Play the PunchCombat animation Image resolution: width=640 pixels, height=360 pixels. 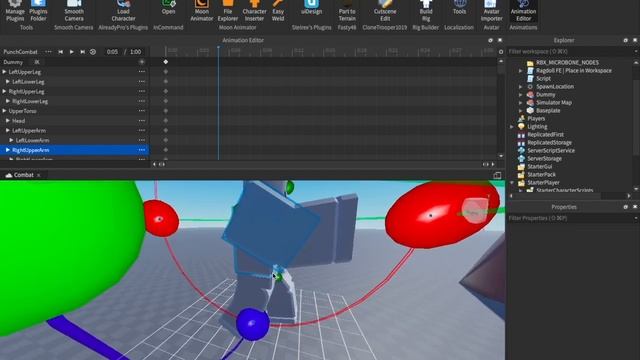point(71,52)
